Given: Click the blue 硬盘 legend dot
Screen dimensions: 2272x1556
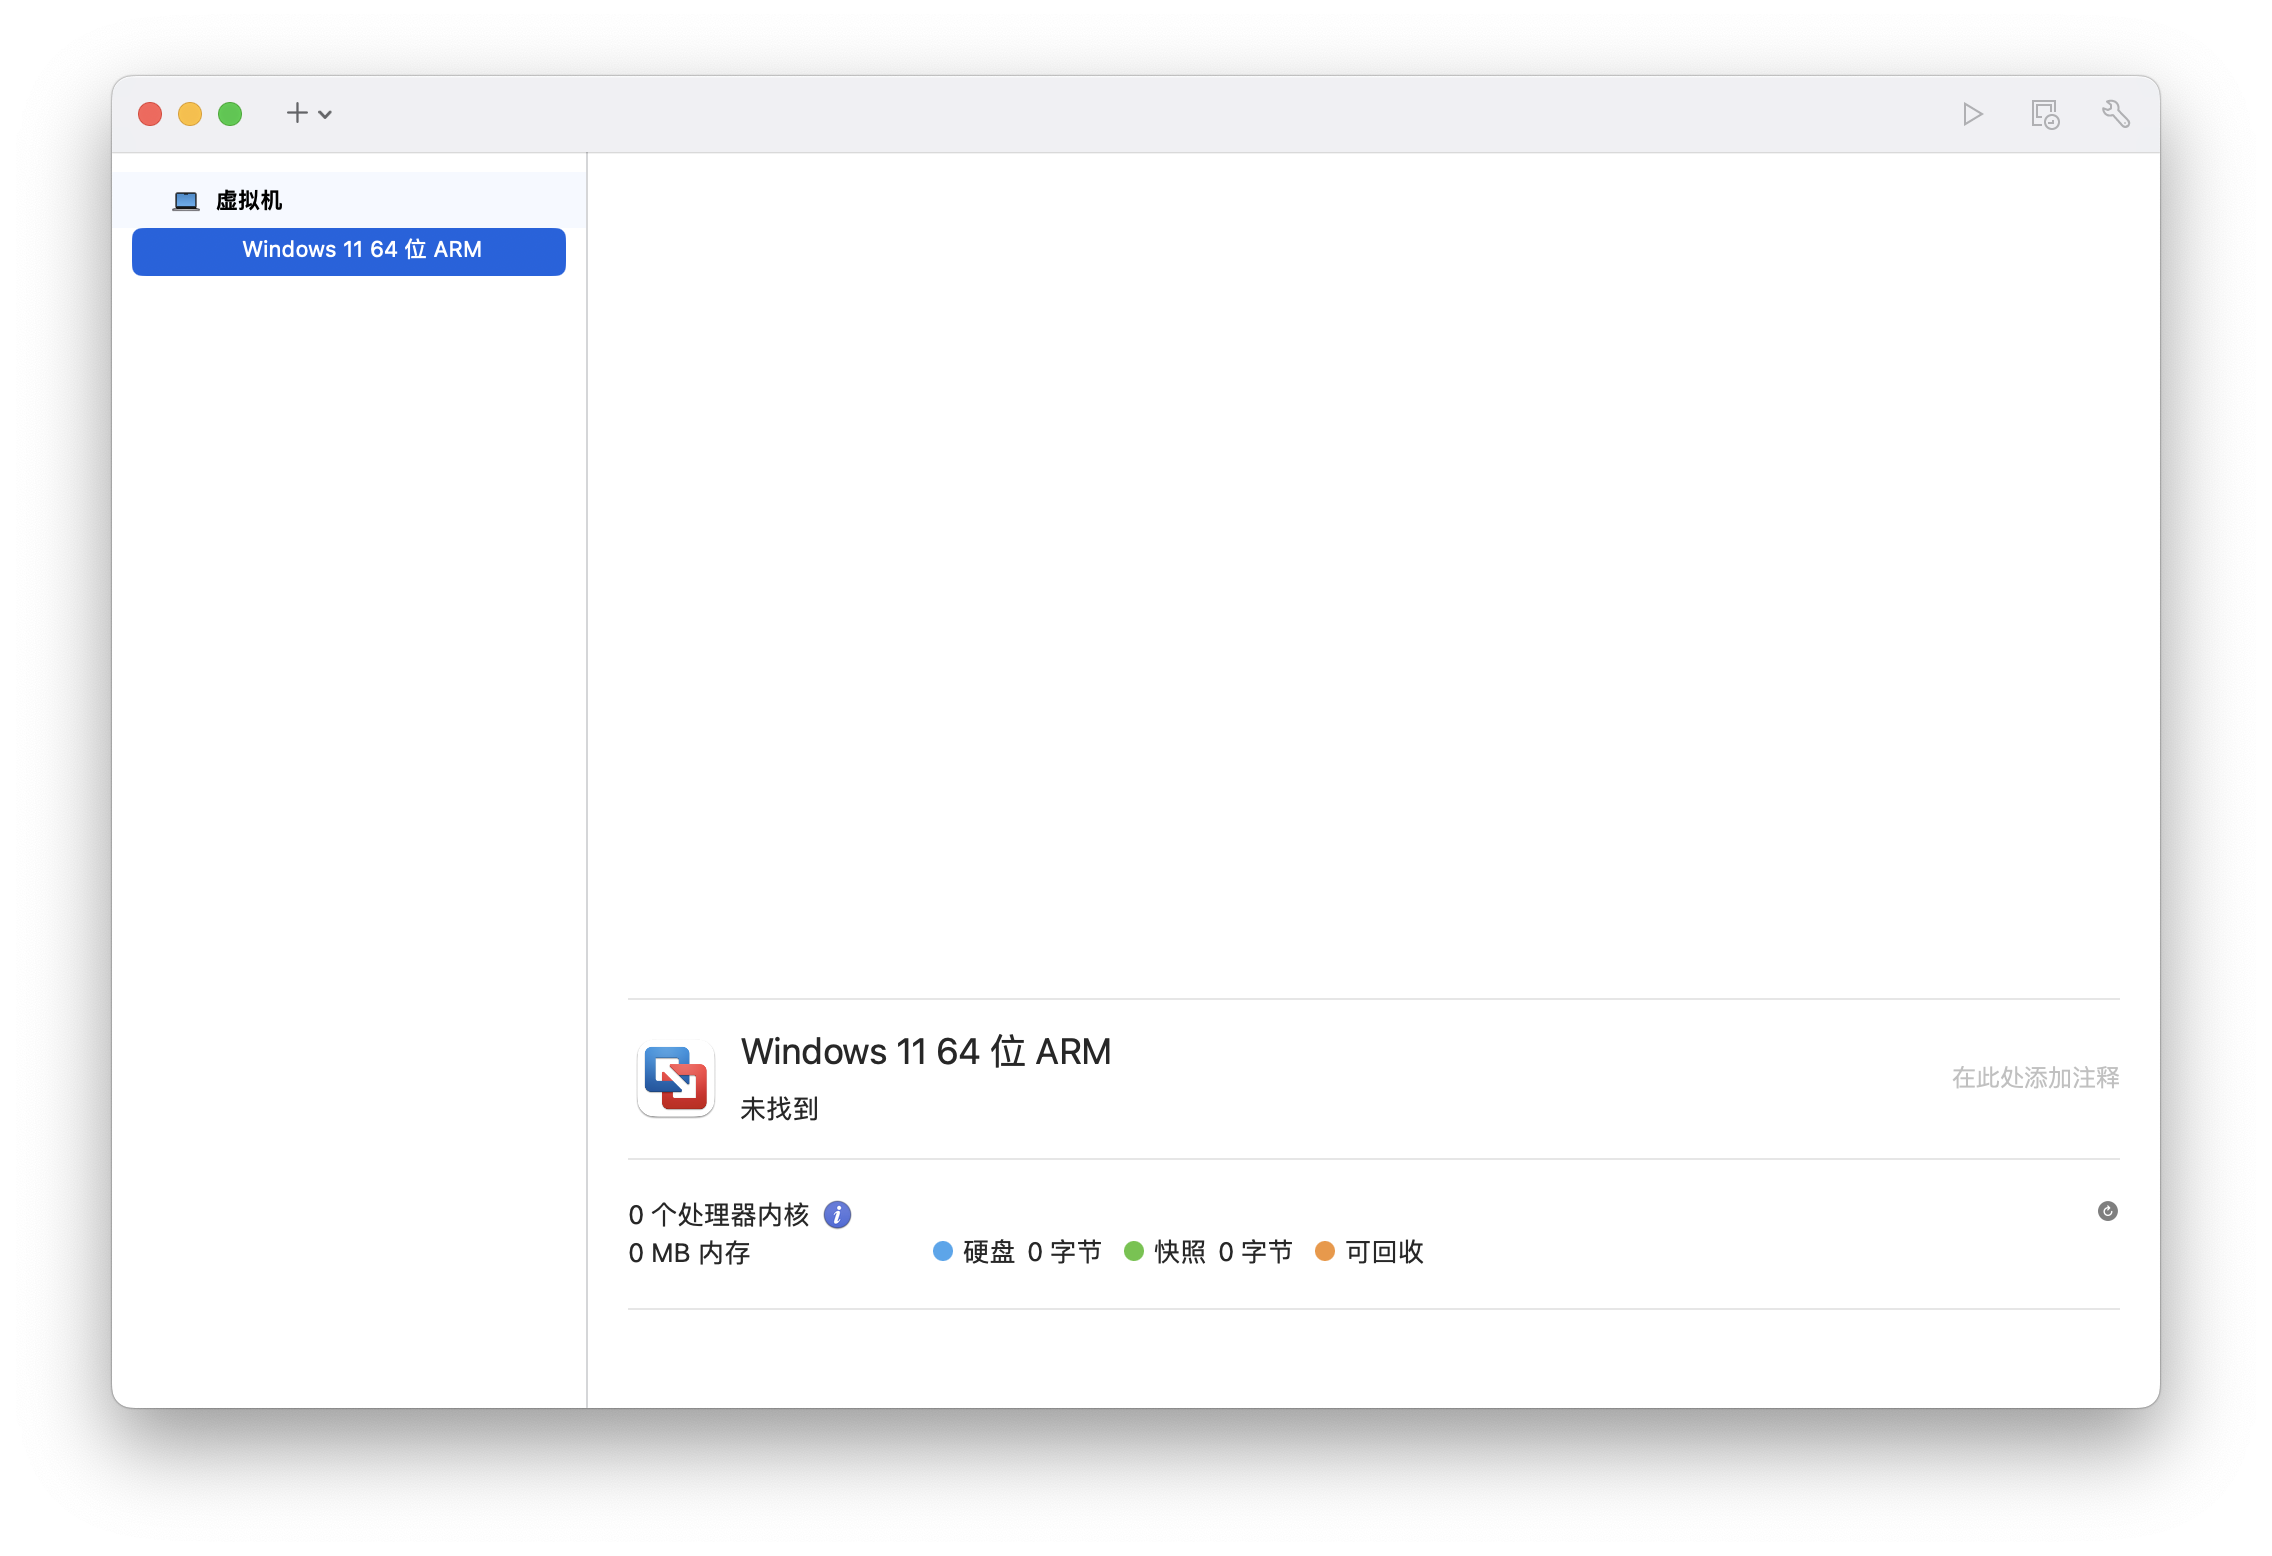Looking at the screenshot, I should tap(942, 1252).
